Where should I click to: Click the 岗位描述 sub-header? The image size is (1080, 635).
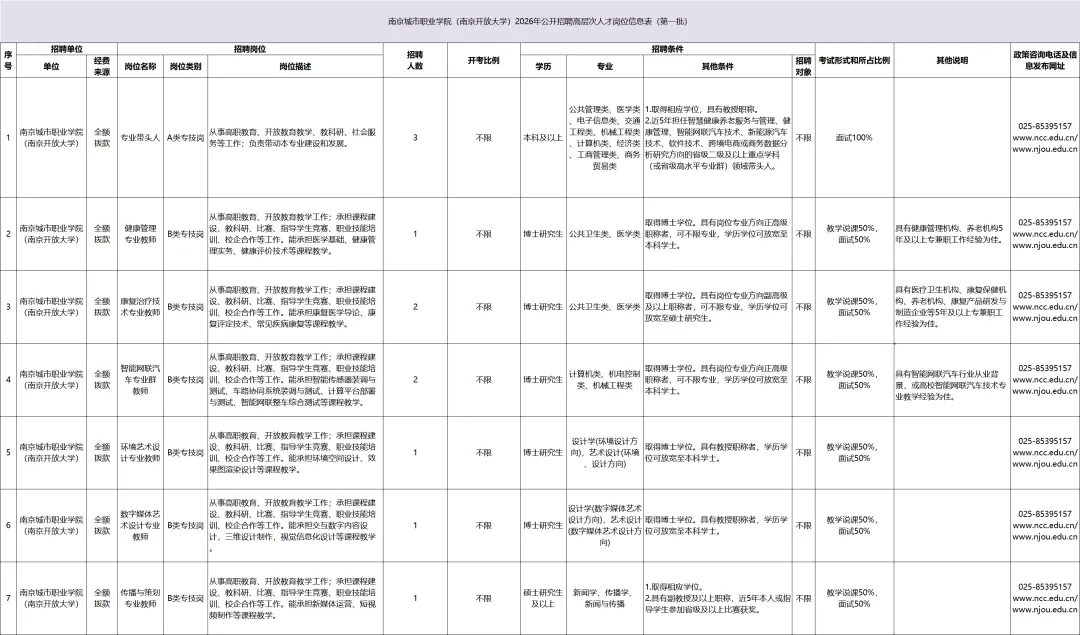tap(295, 66)
